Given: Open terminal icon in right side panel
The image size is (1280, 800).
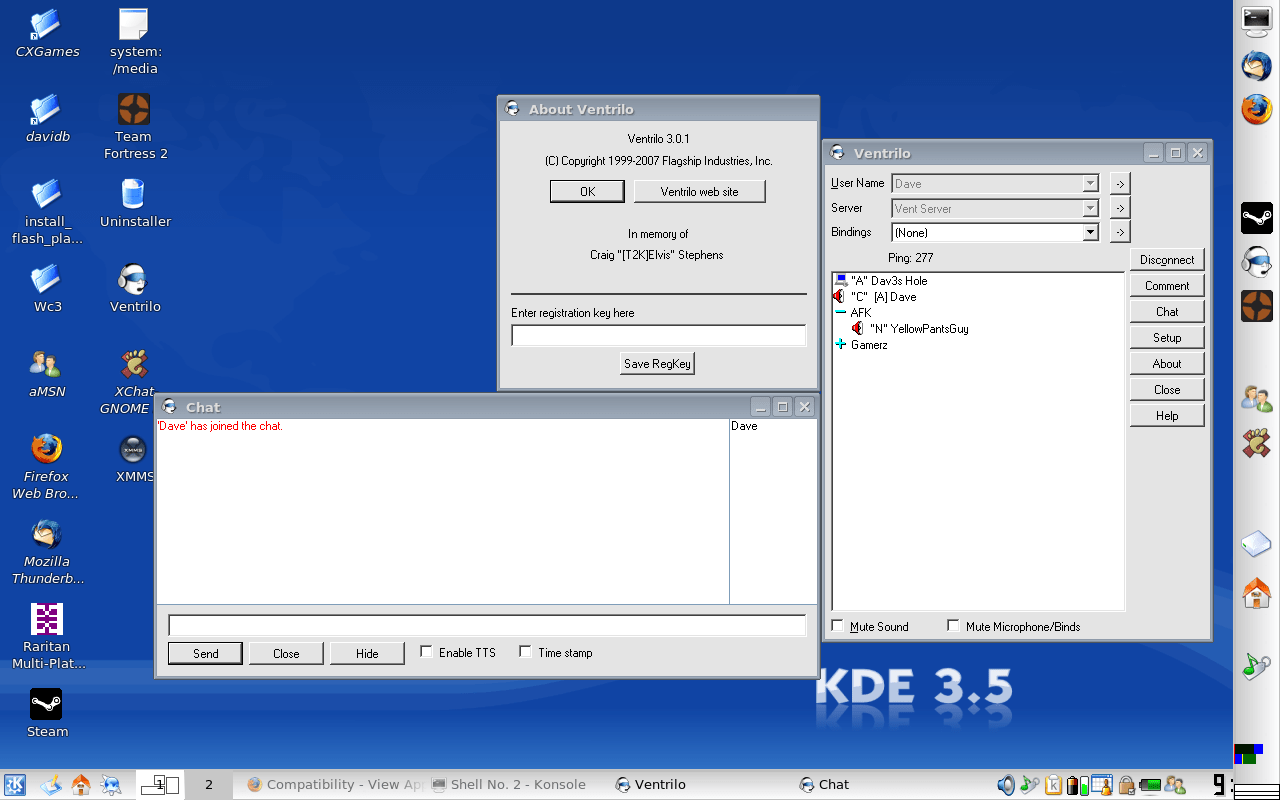Looking at the screenshot, I should 1256,19.
